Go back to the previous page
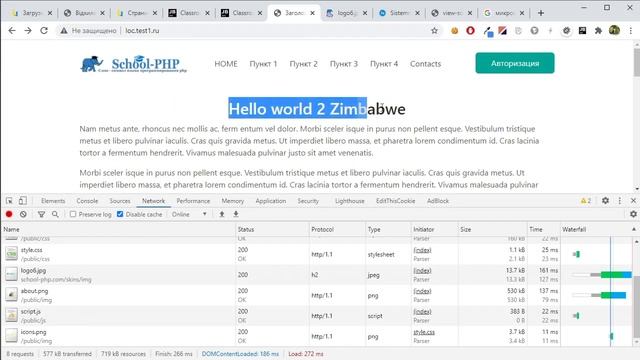Image resolution: width=640 pixels, height=360 pixels. (x=12, y=31)
